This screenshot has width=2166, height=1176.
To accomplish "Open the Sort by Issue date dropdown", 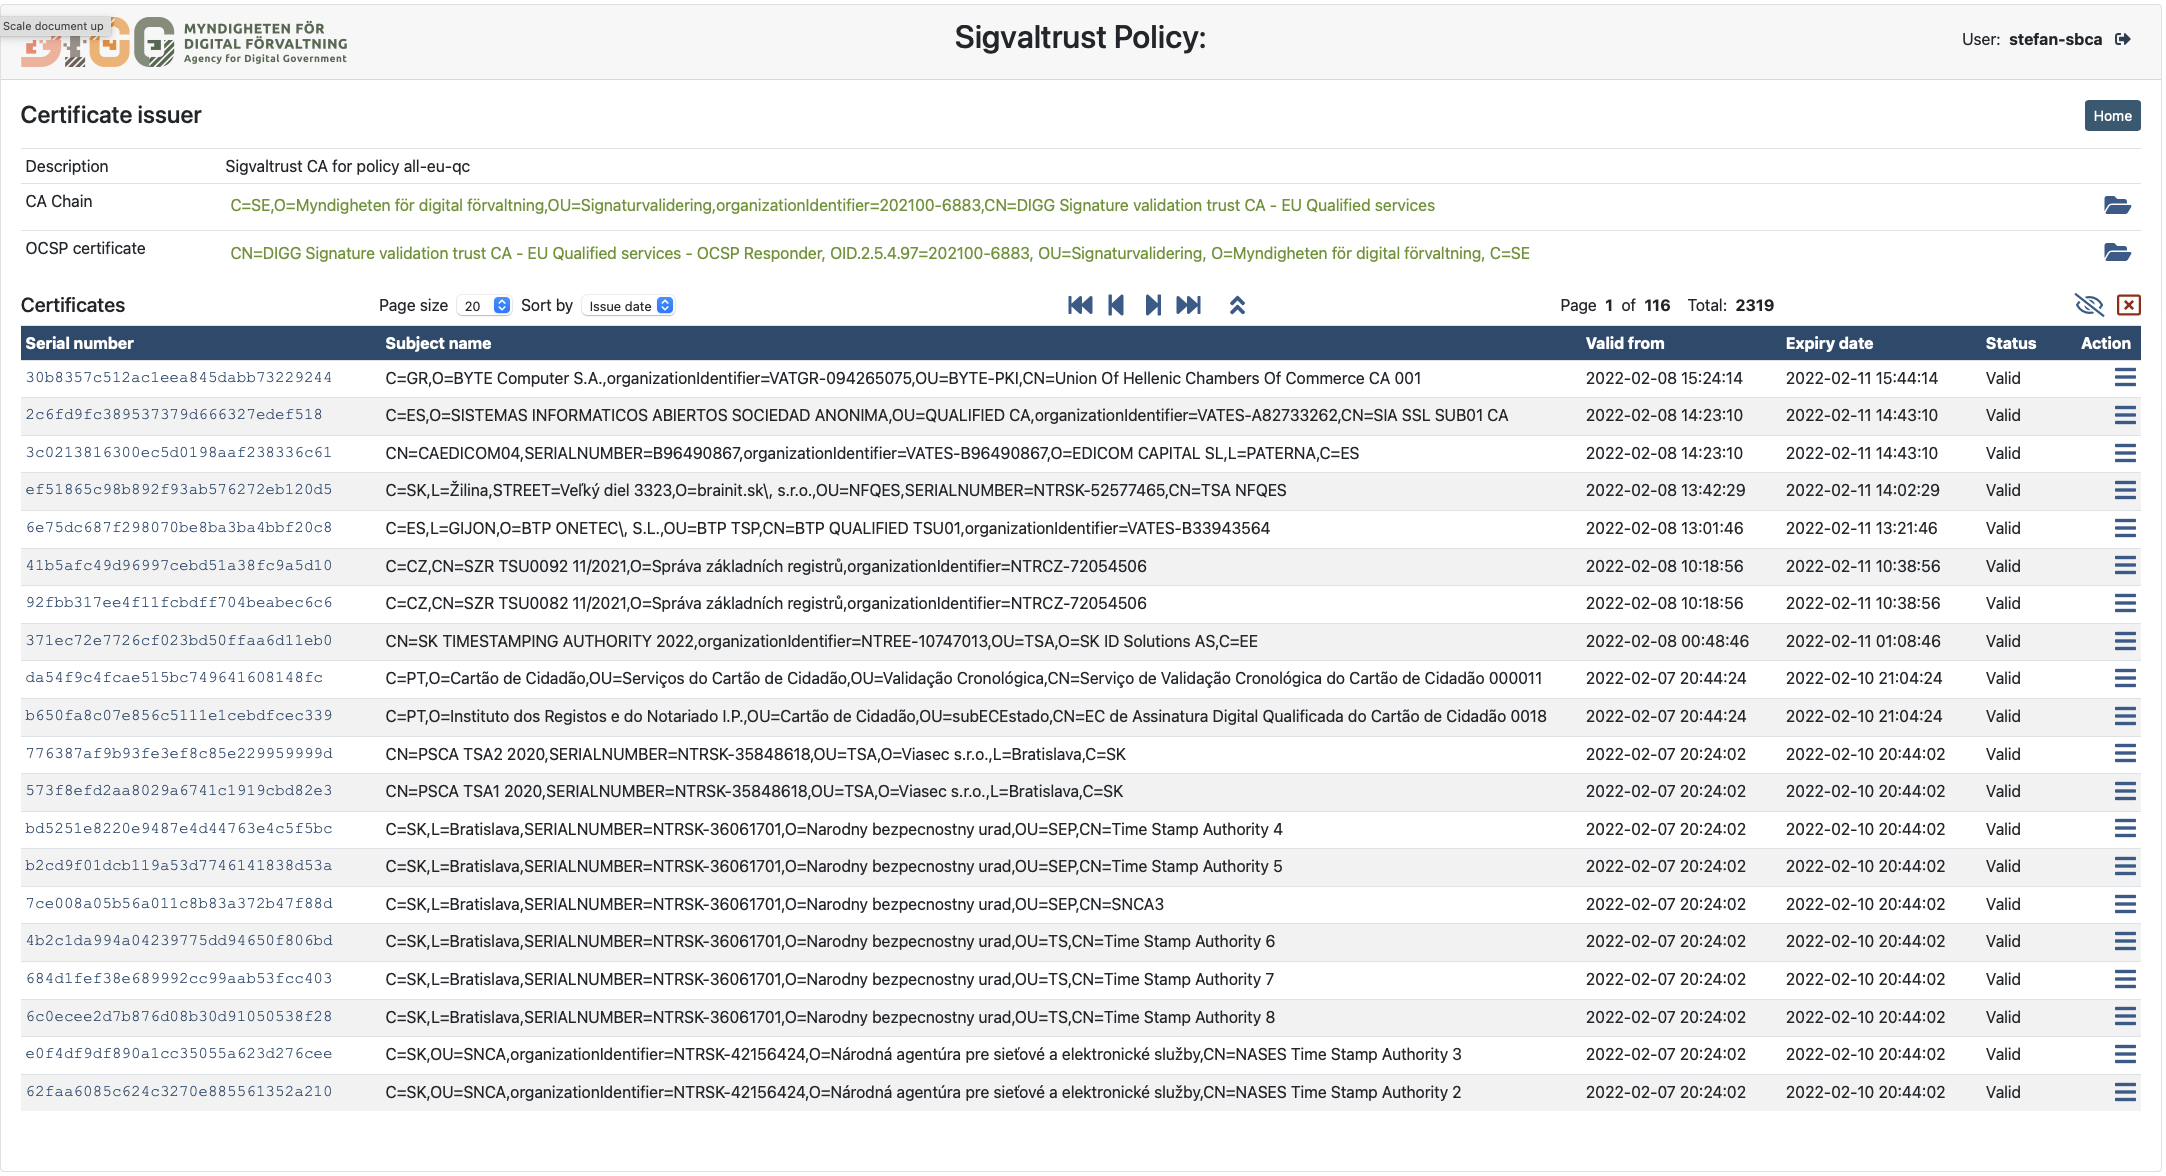I will [x=630, y=306].
